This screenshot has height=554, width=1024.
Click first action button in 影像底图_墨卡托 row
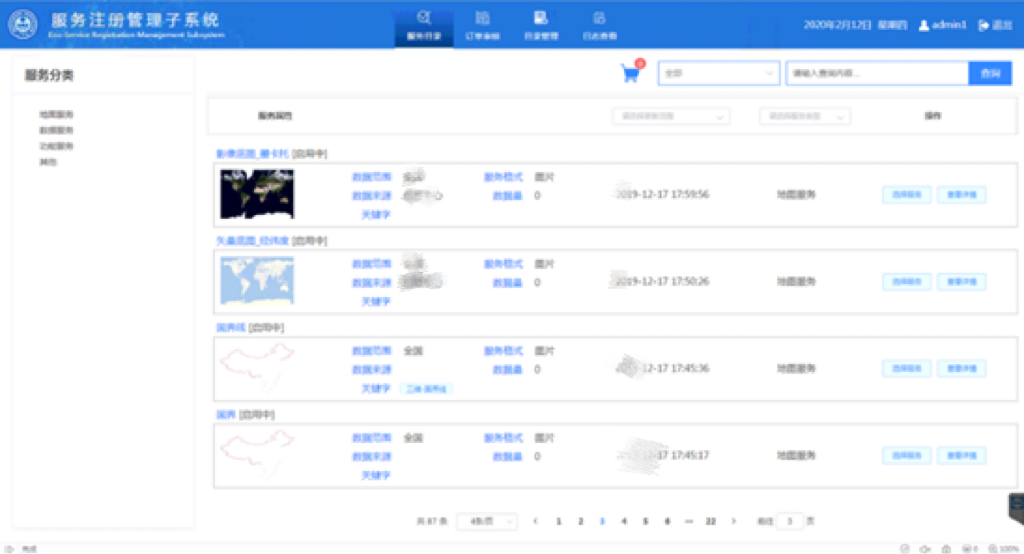point(906,195)
